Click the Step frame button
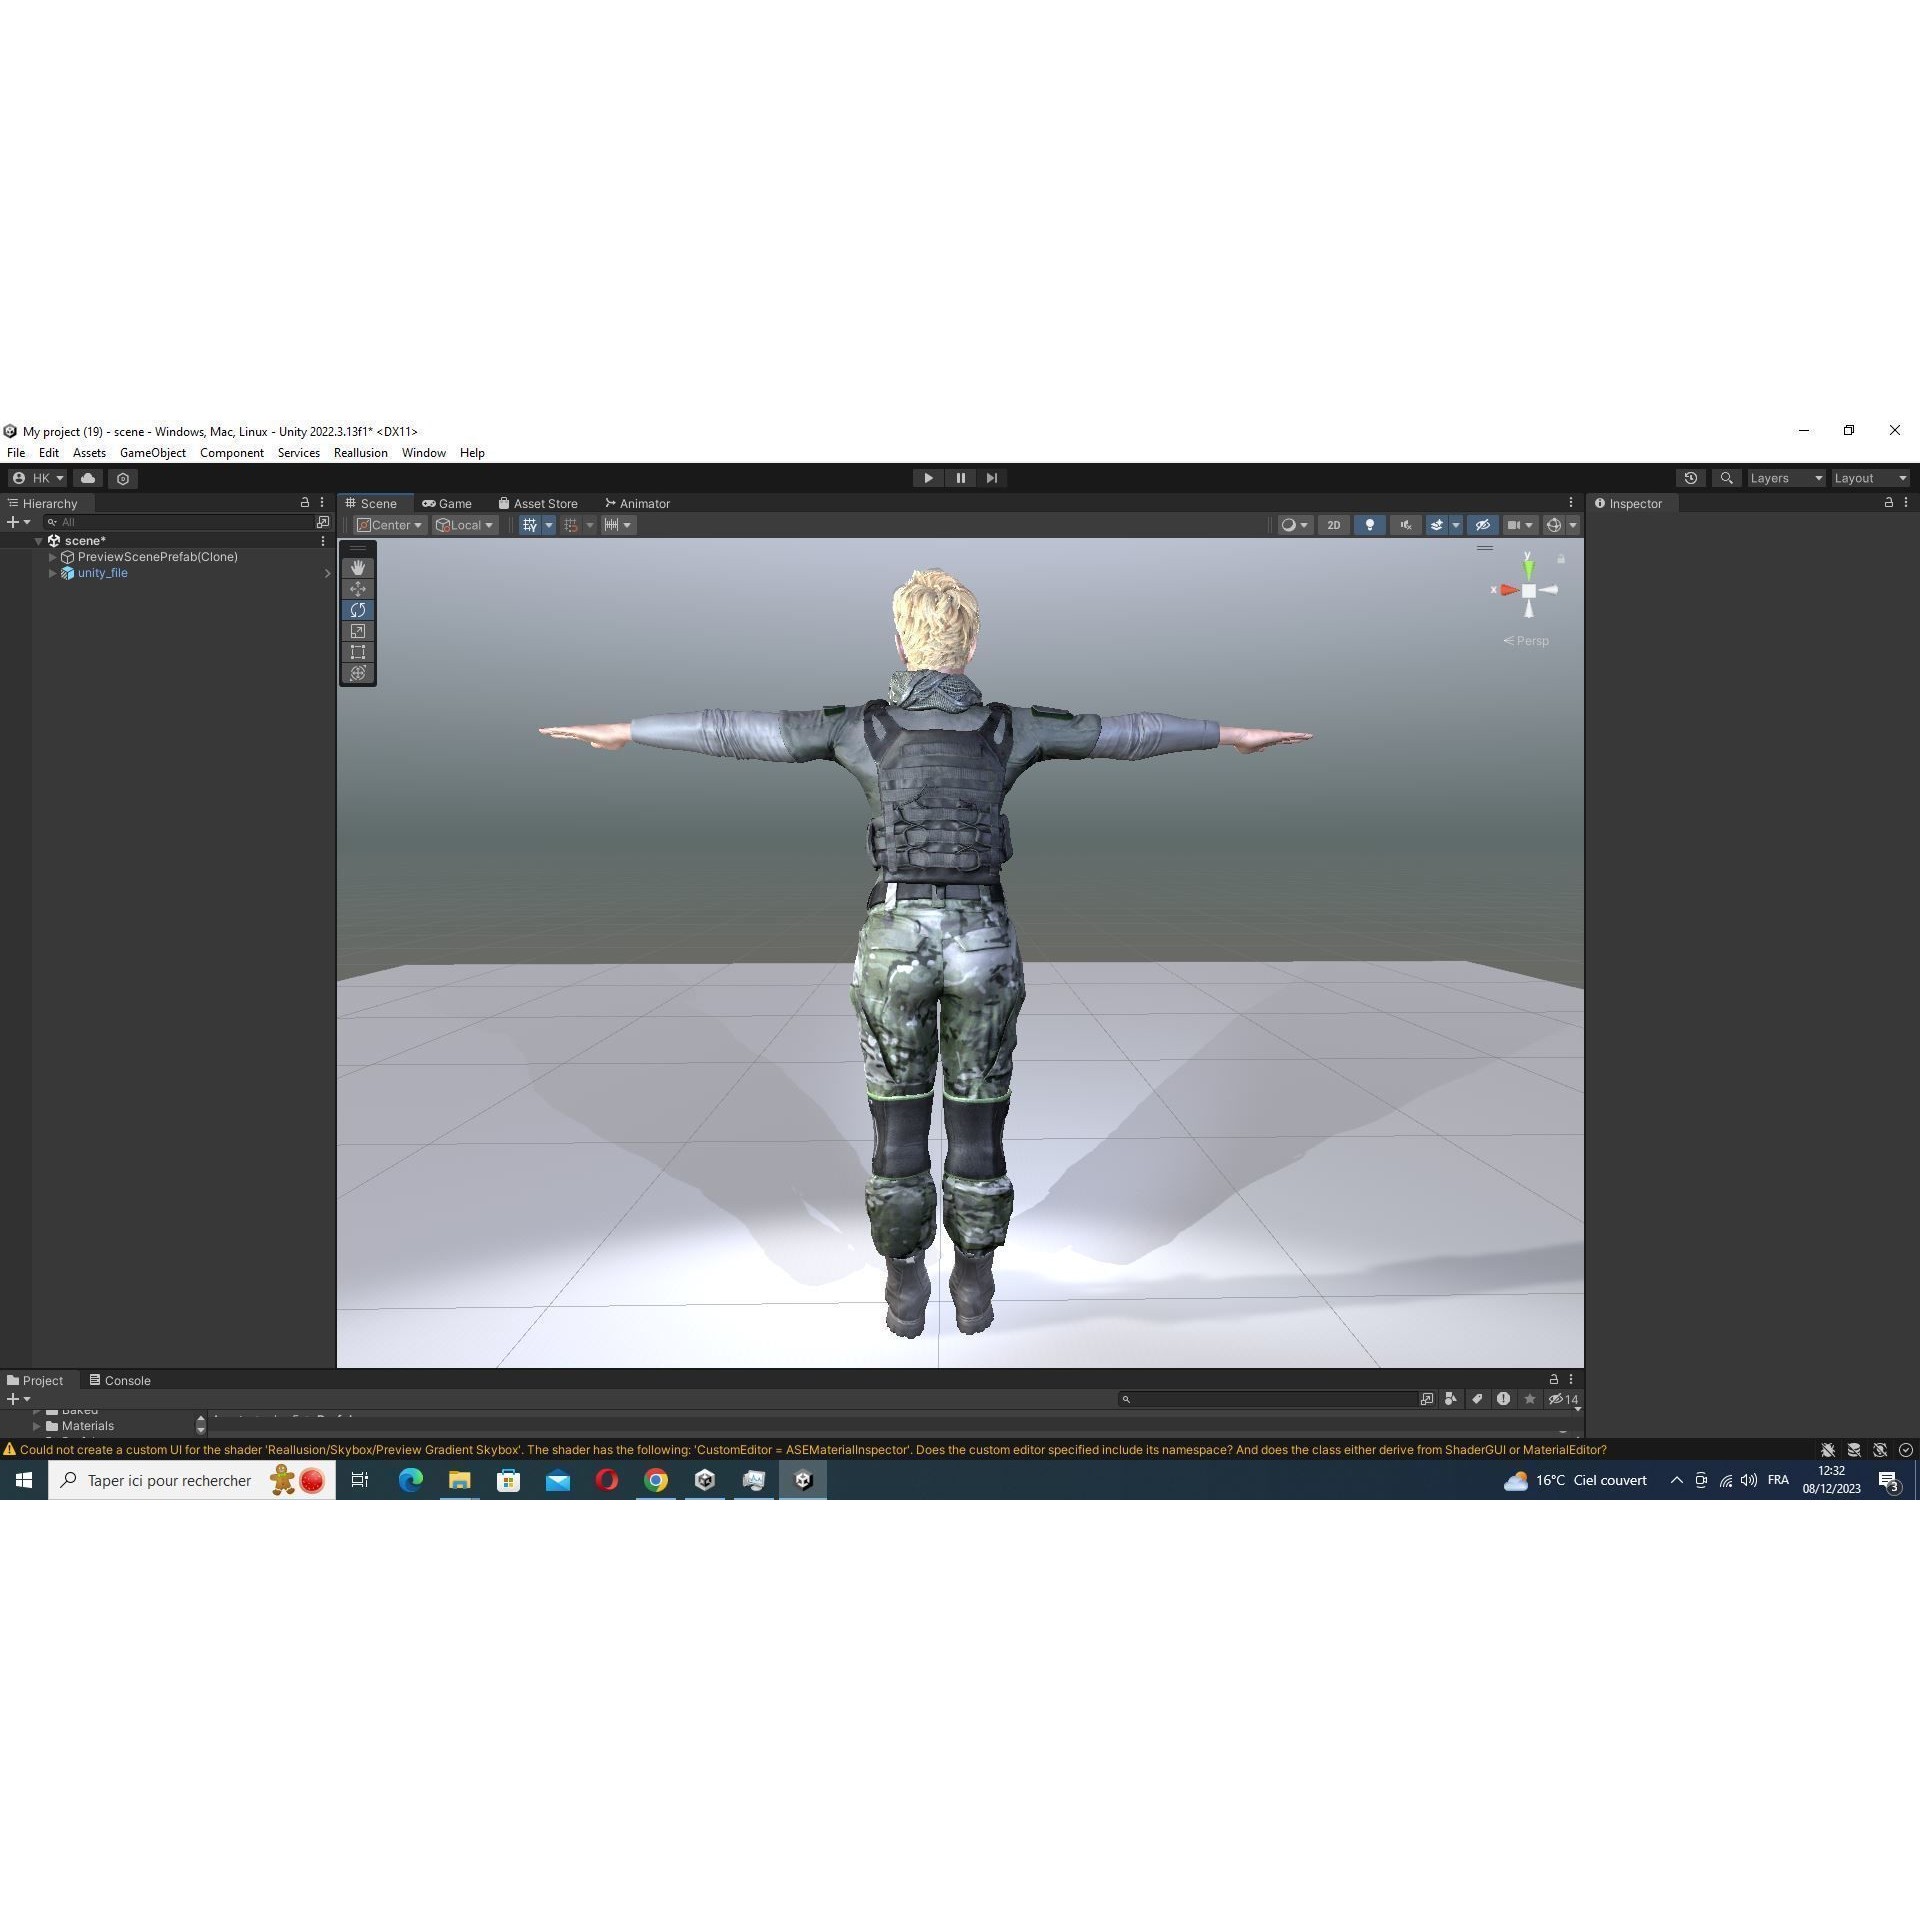 (x=992, y=478)
